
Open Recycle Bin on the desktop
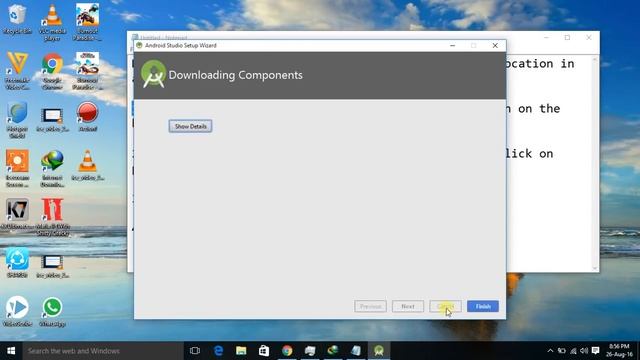pyautogui.click(x=17, y=19)
